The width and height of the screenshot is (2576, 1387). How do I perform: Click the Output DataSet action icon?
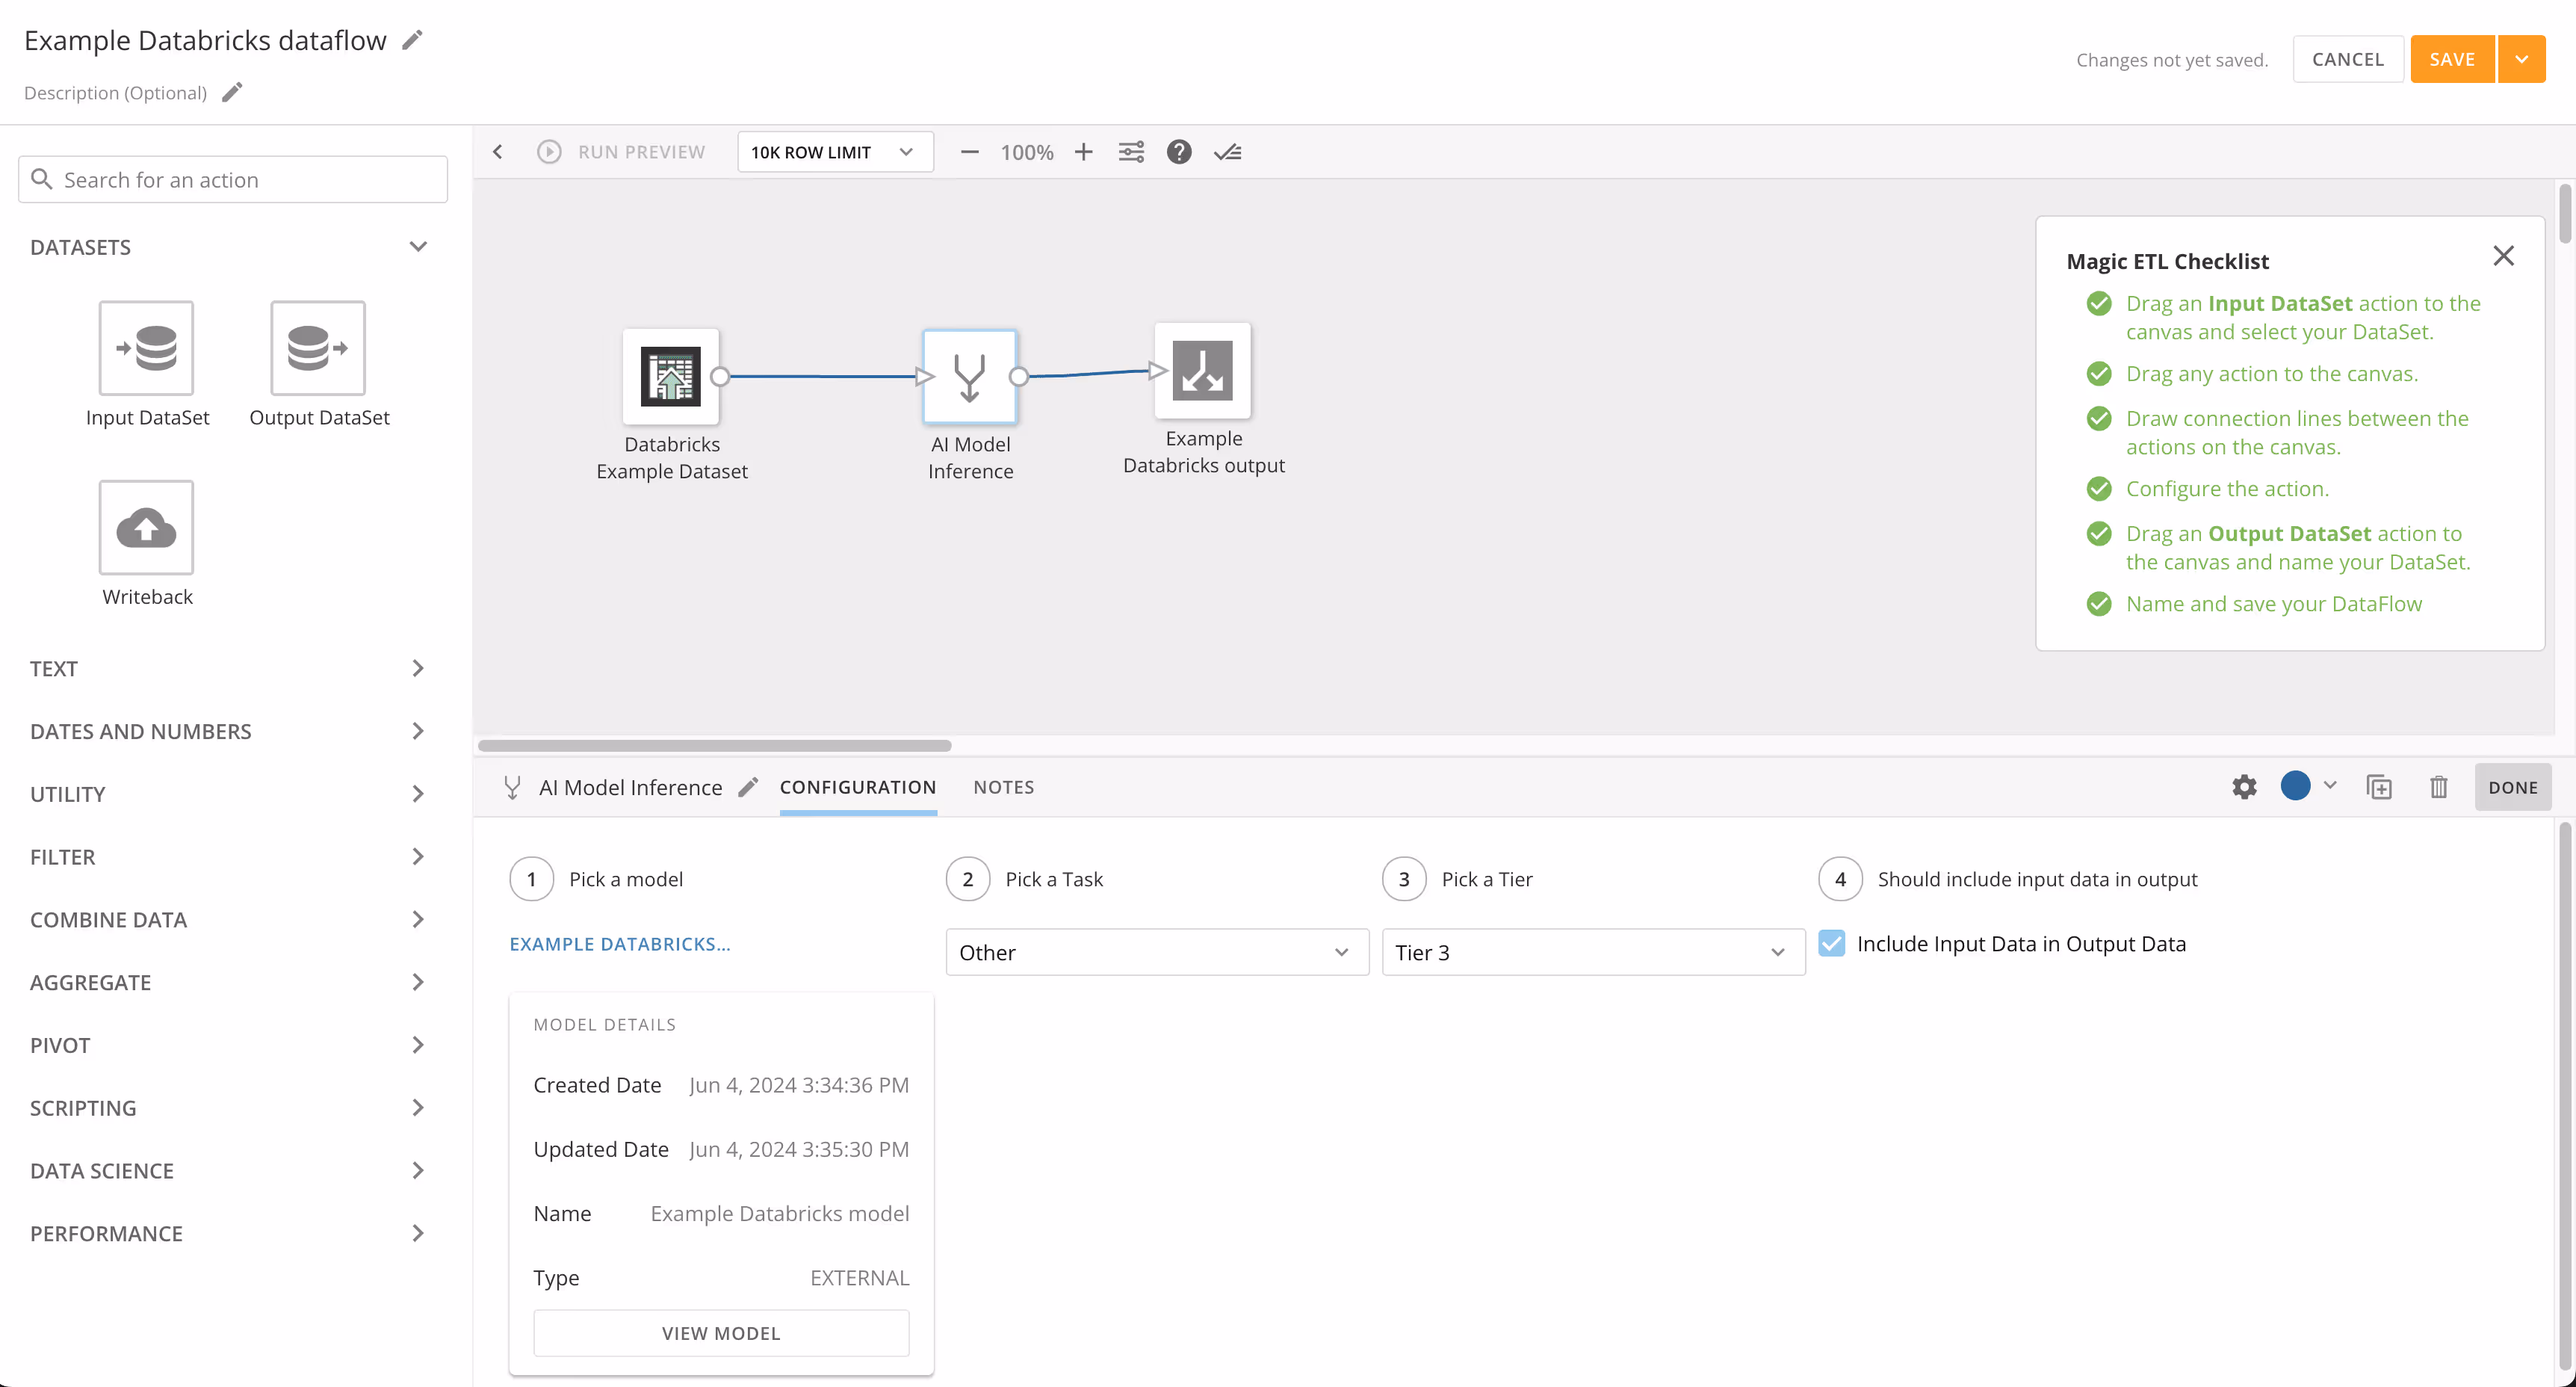pyautogui.click(x=318, y=348)
